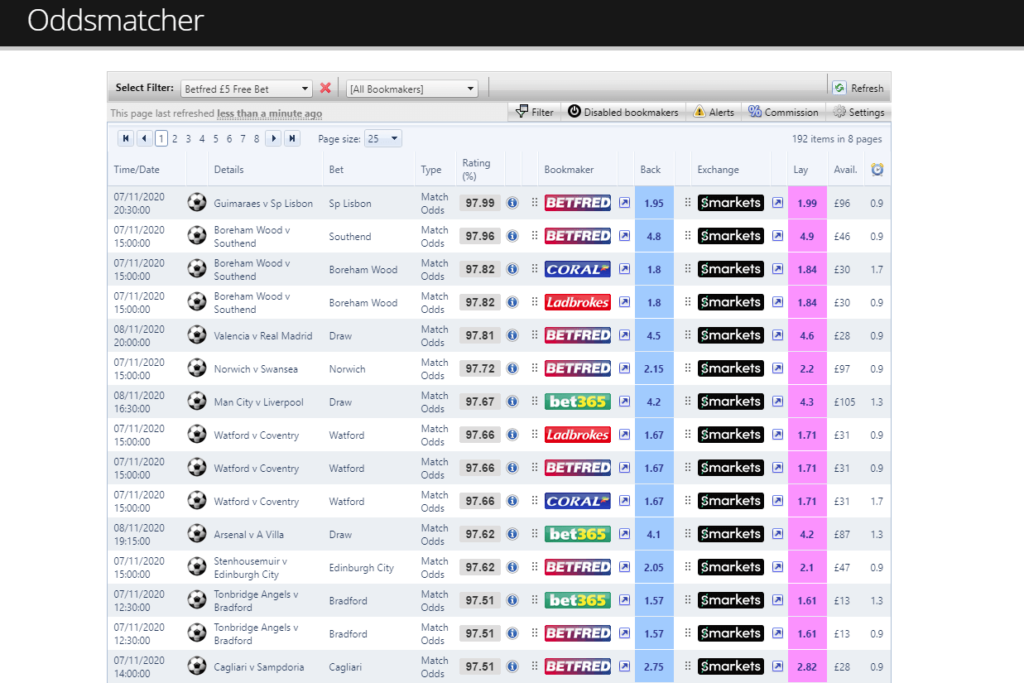Click rating 97.99 for Guimaraes v Sp Lisbon
This screenshot has height=683, width=1024.
click(x=480, y=203)
